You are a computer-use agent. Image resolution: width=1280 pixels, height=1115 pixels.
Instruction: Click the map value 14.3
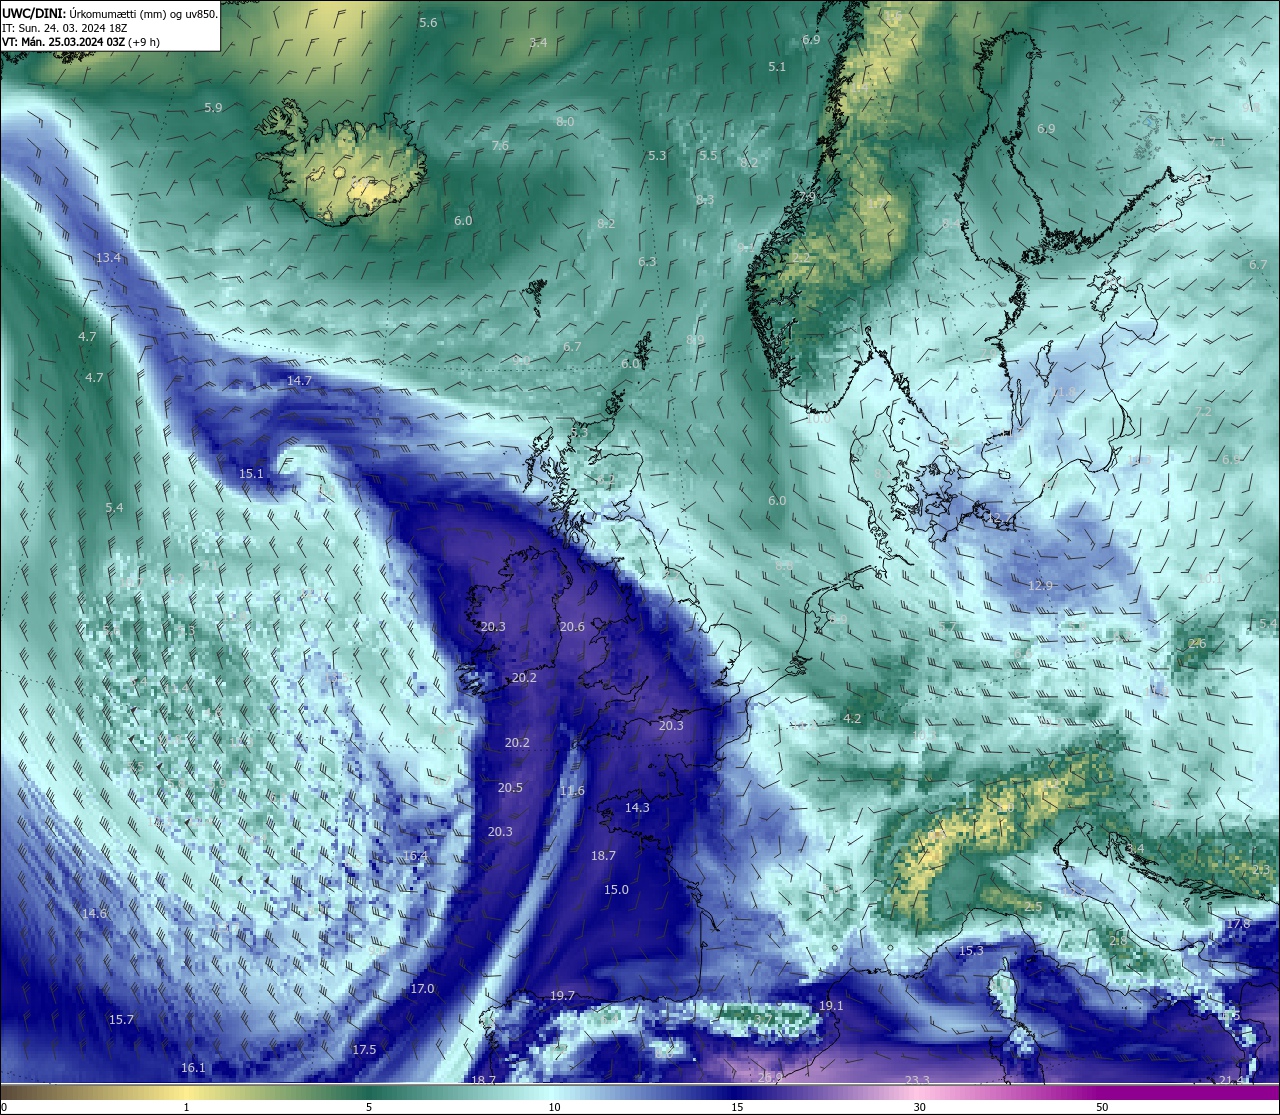(637, 807)
